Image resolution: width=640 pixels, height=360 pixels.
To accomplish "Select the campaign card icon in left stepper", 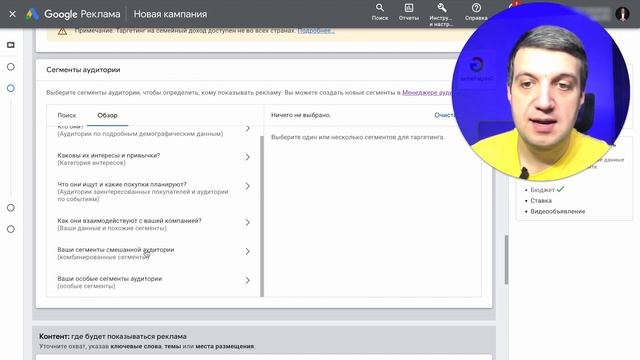I will click(x=11, y=45).
